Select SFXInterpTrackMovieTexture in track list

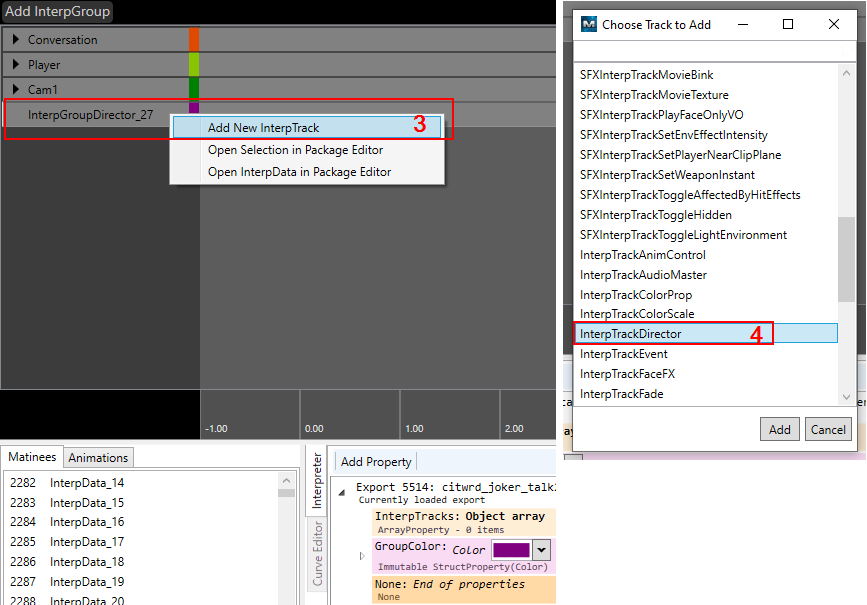click(706, 95)
